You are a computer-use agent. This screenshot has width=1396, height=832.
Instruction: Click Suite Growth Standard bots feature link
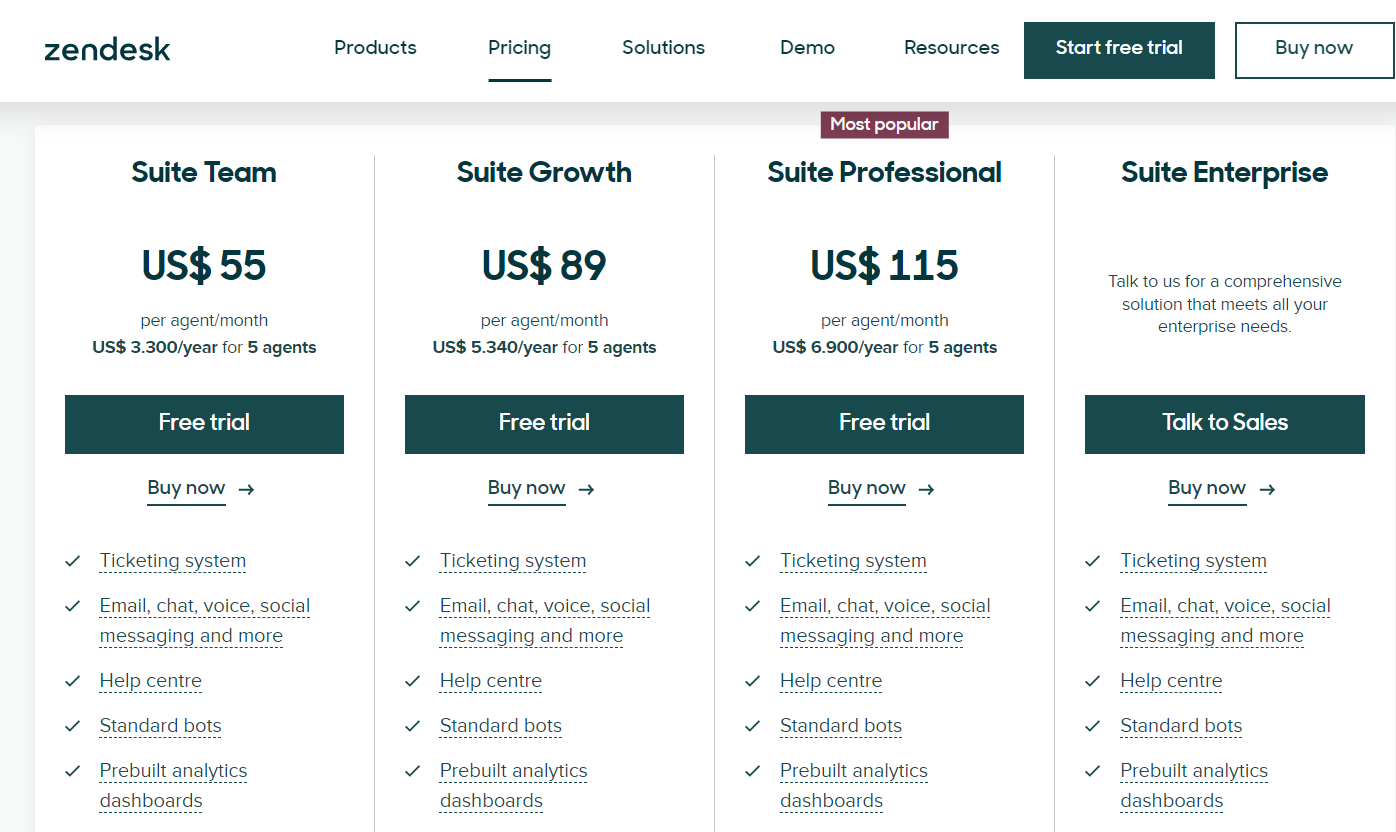(x=500, y=726)
